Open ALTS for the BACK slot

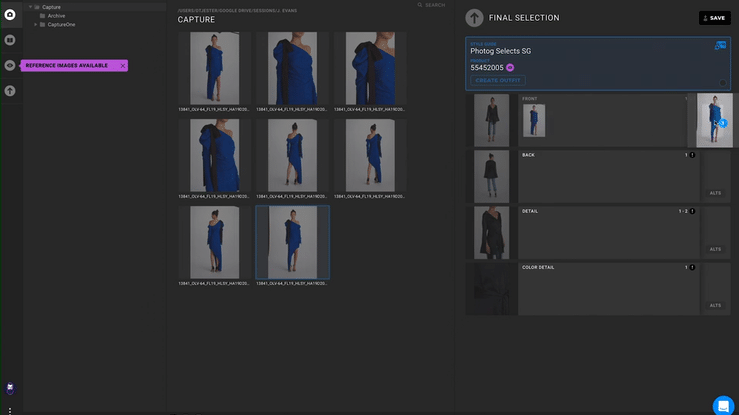pos(715,192)
